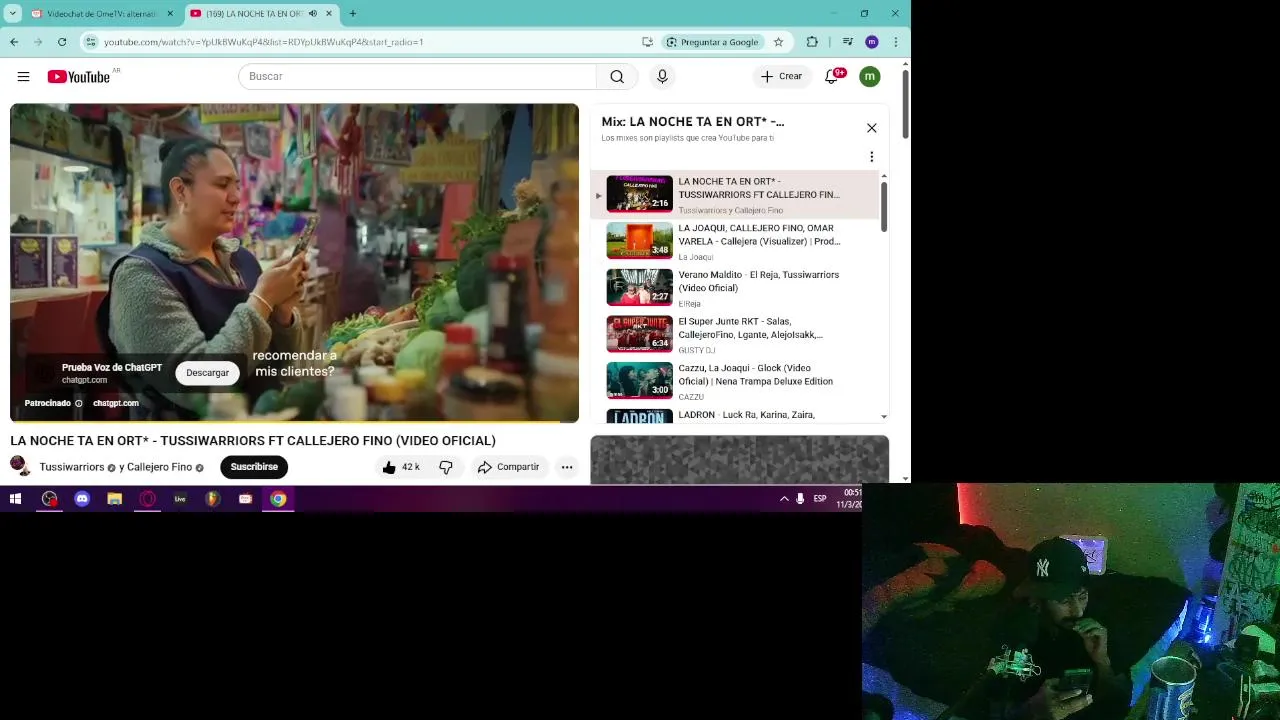Focus the Buscar search box

click(x=417, y=76)
